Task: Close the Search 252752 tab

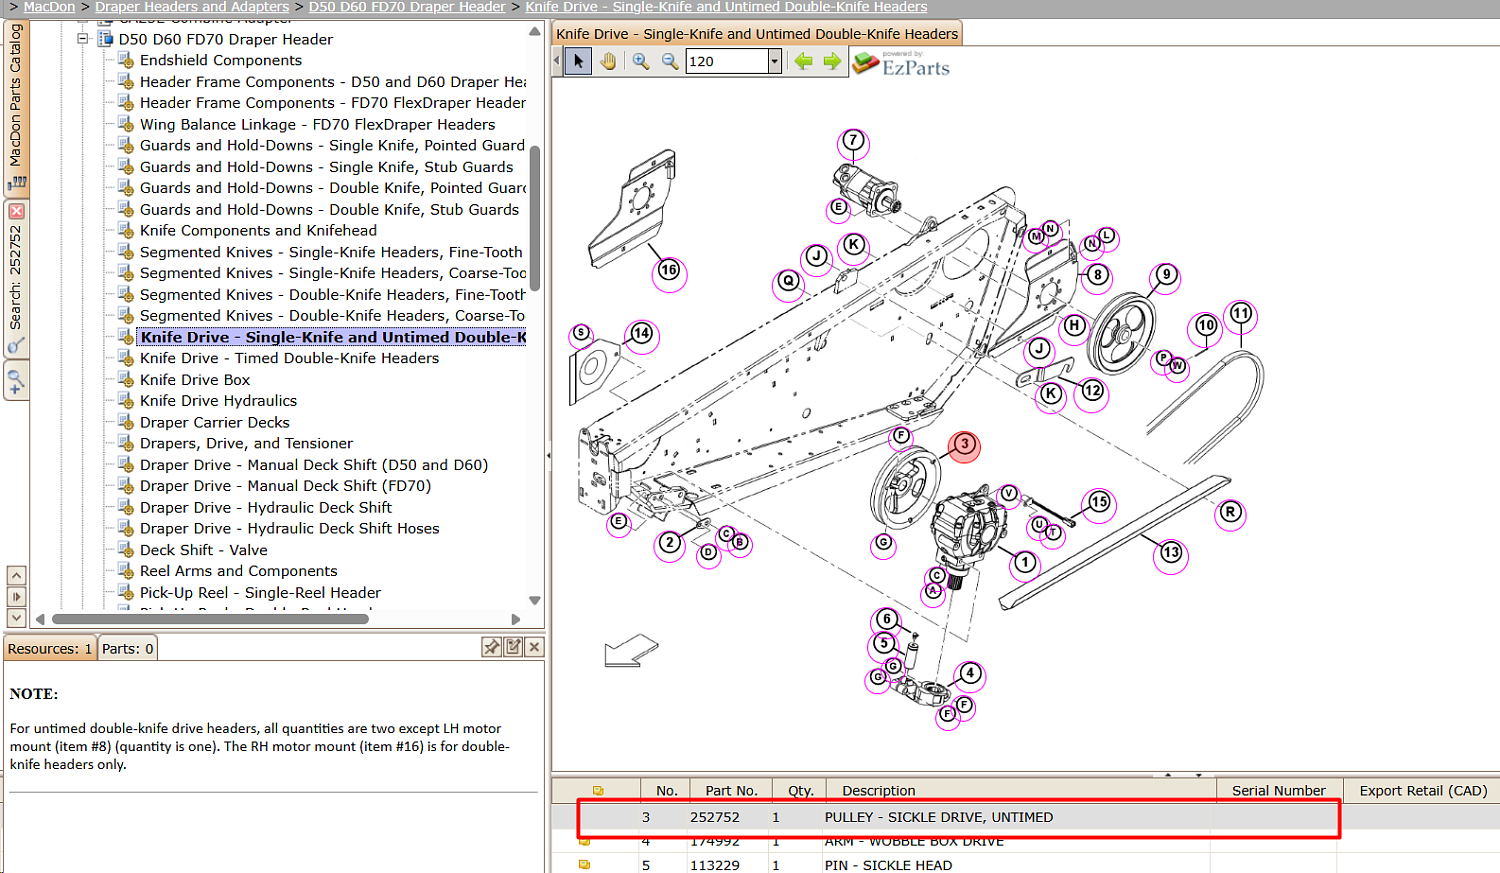Action: coord(16,211)
